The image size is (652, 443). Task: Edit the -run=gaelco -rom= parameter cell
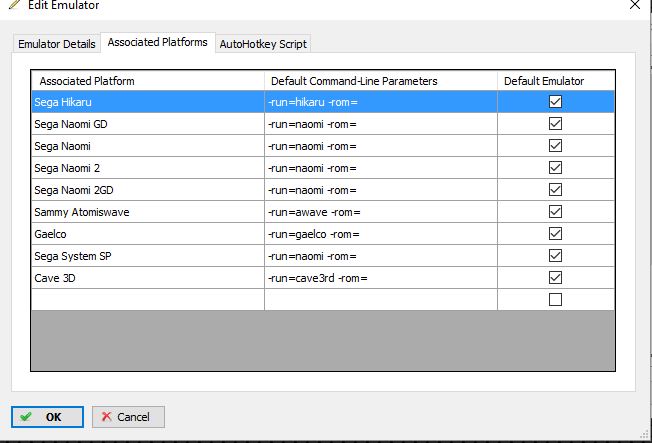(x=381, y=234)
